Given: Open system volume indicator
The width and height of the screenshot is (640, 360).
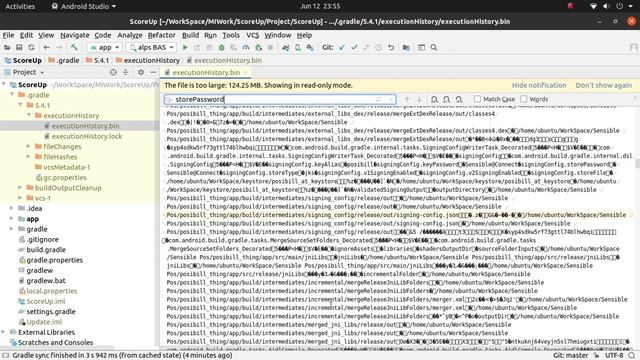Looking at the screenshot, I should tap(606, 6).
